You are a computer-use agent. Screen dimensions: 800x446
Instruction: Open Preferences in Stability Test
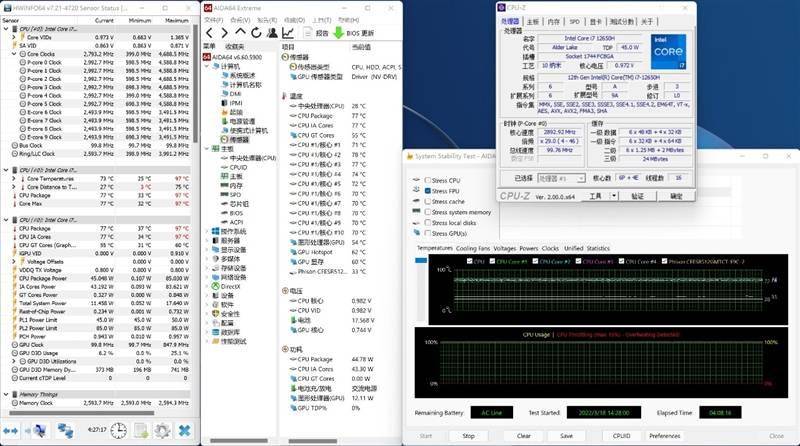pyautogui.click(x=664, y=436)
